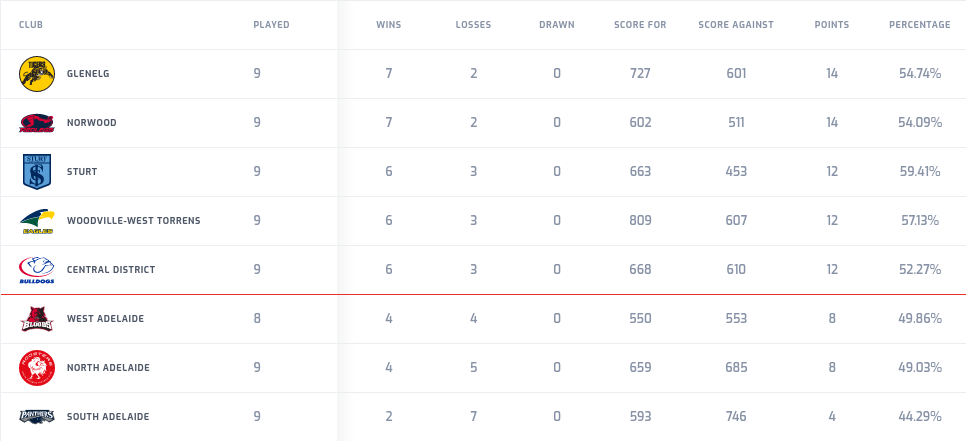Click the Central District Bulldogs logo
Screen dimensions: 966x441
[36, 269]
